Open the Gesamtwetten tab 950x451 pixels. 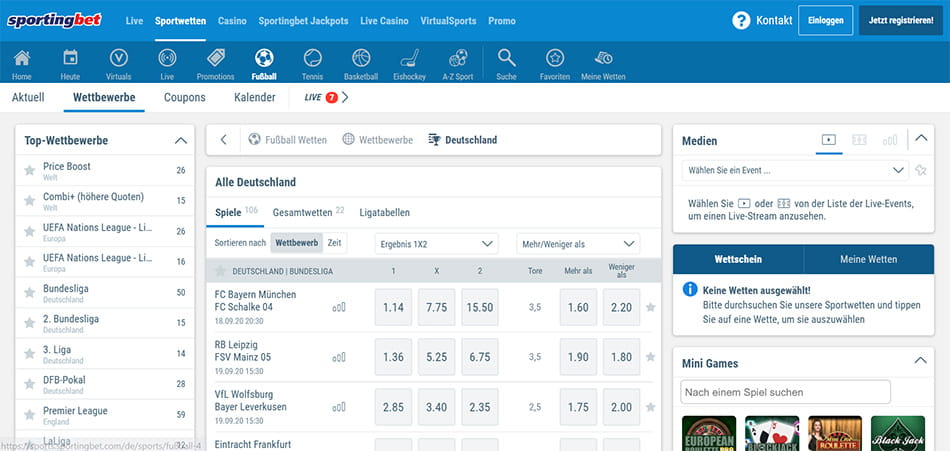tap(308, 212)
